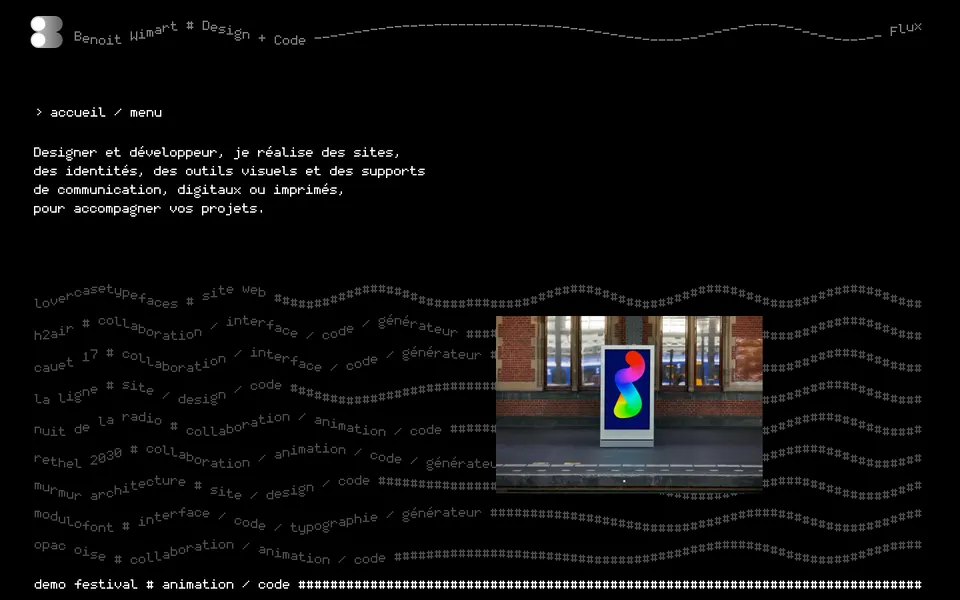960x600 pixels.
Task: Click the intro paragraph about Designer et développeur
Action: [229, 180]
